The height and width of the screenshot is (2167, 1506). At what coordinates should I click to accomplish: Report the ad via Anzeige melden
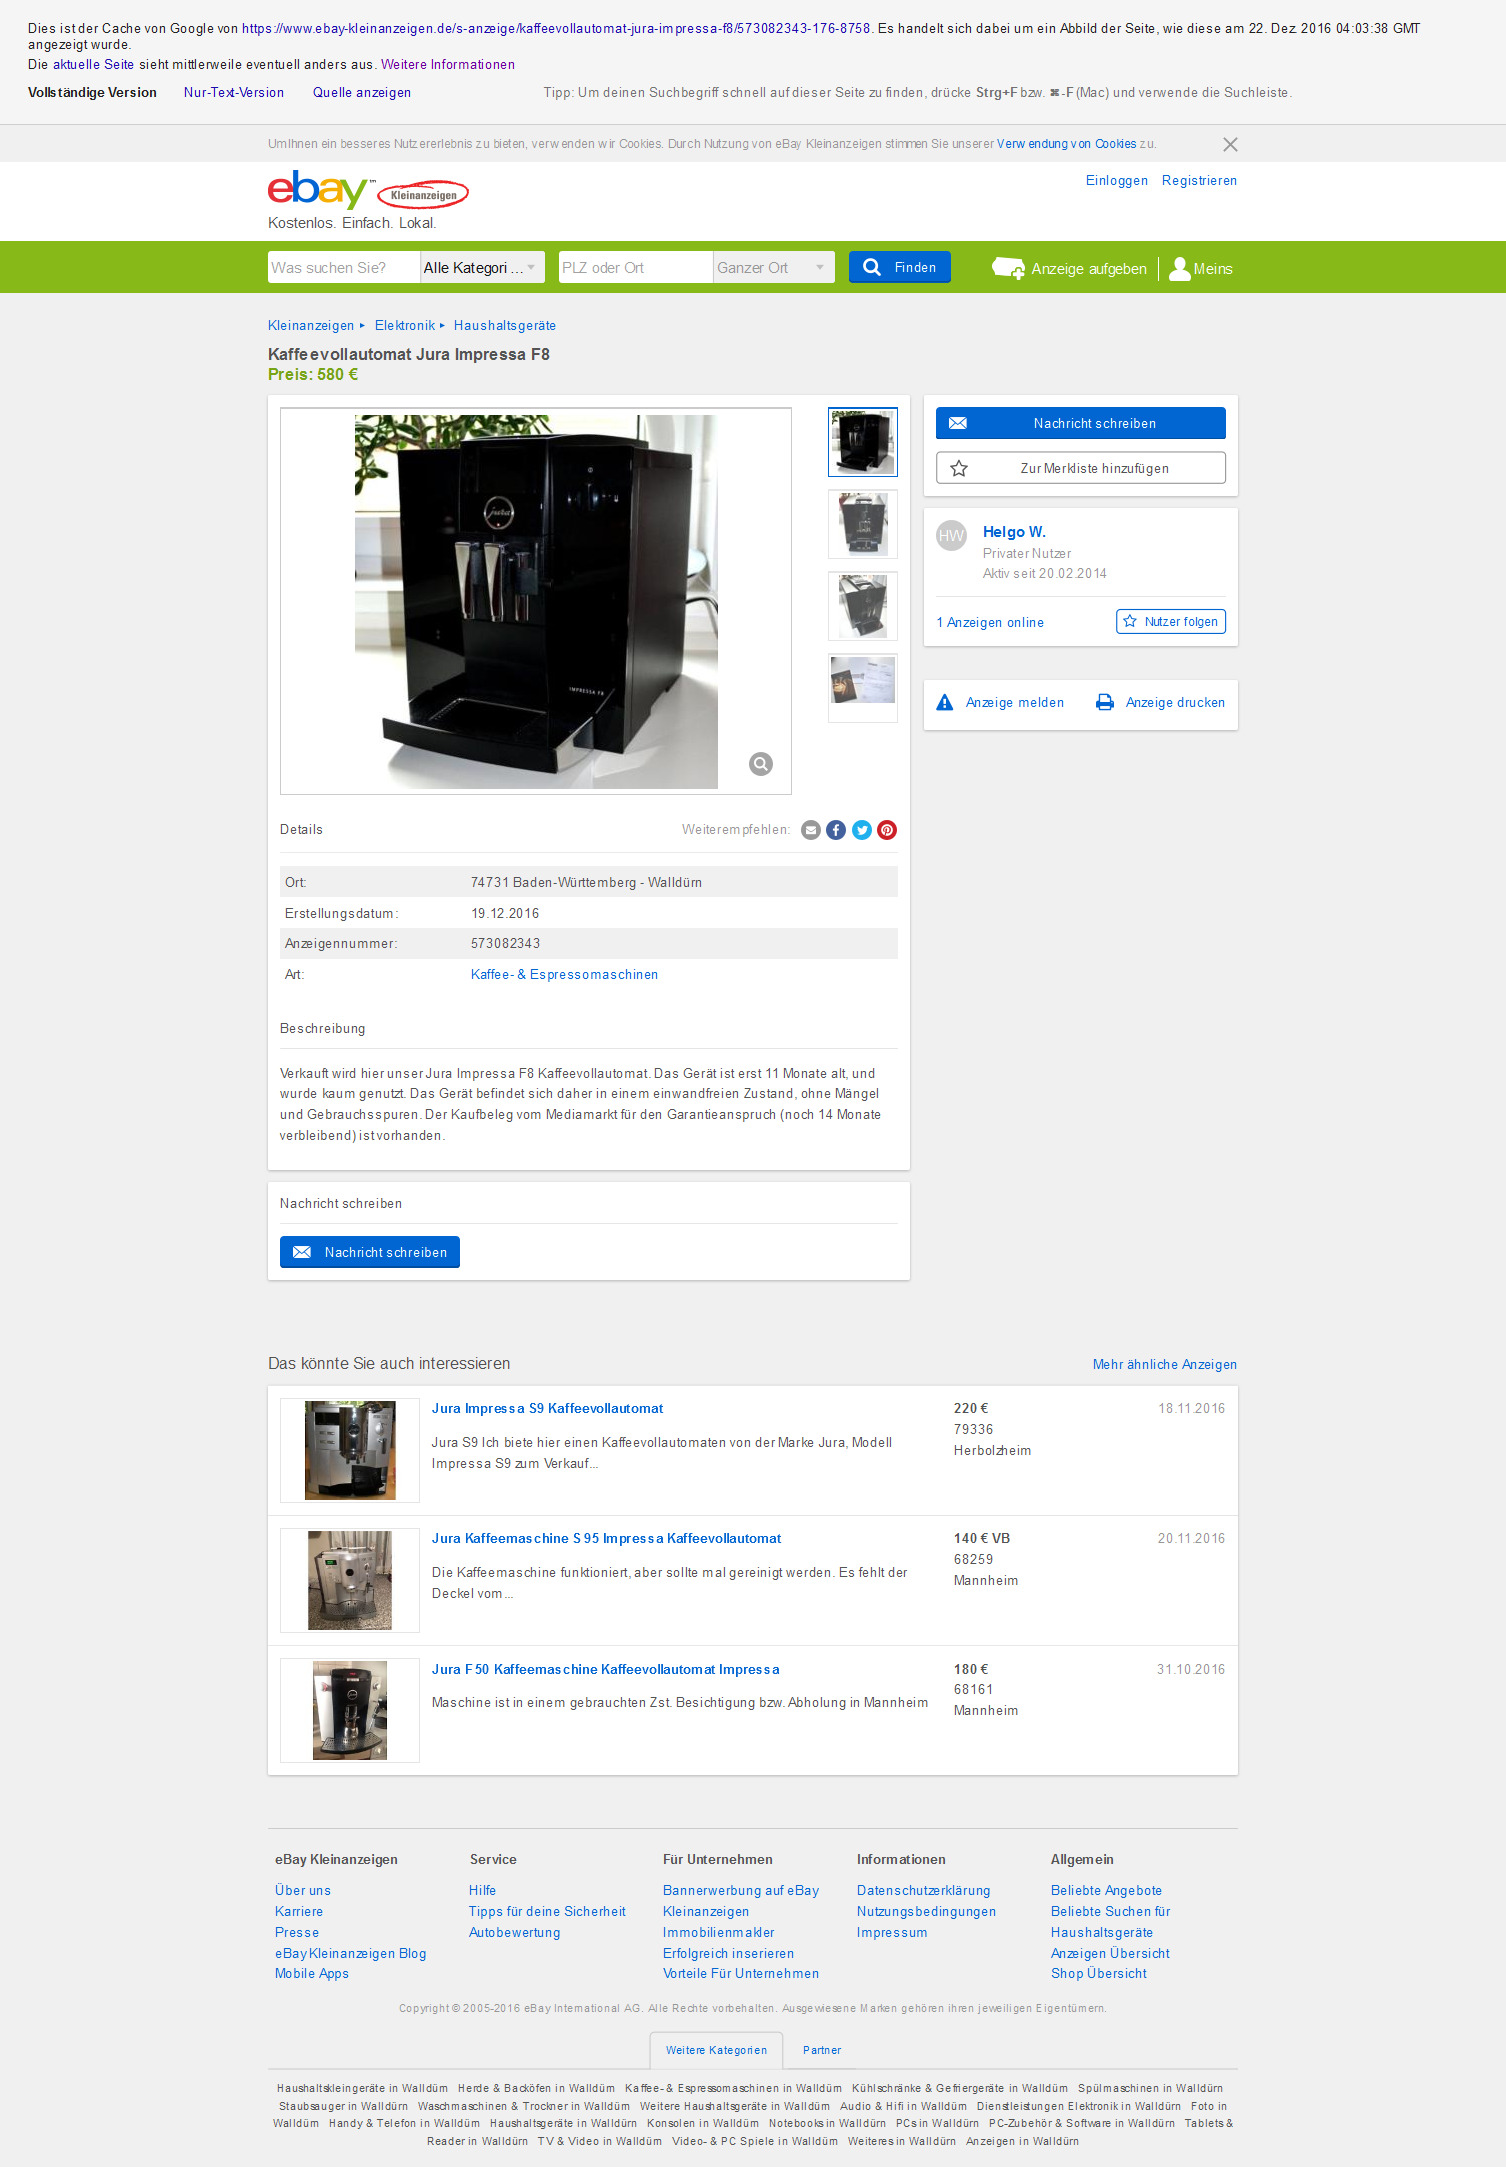pyautogui.click(x=1000, y=703)
